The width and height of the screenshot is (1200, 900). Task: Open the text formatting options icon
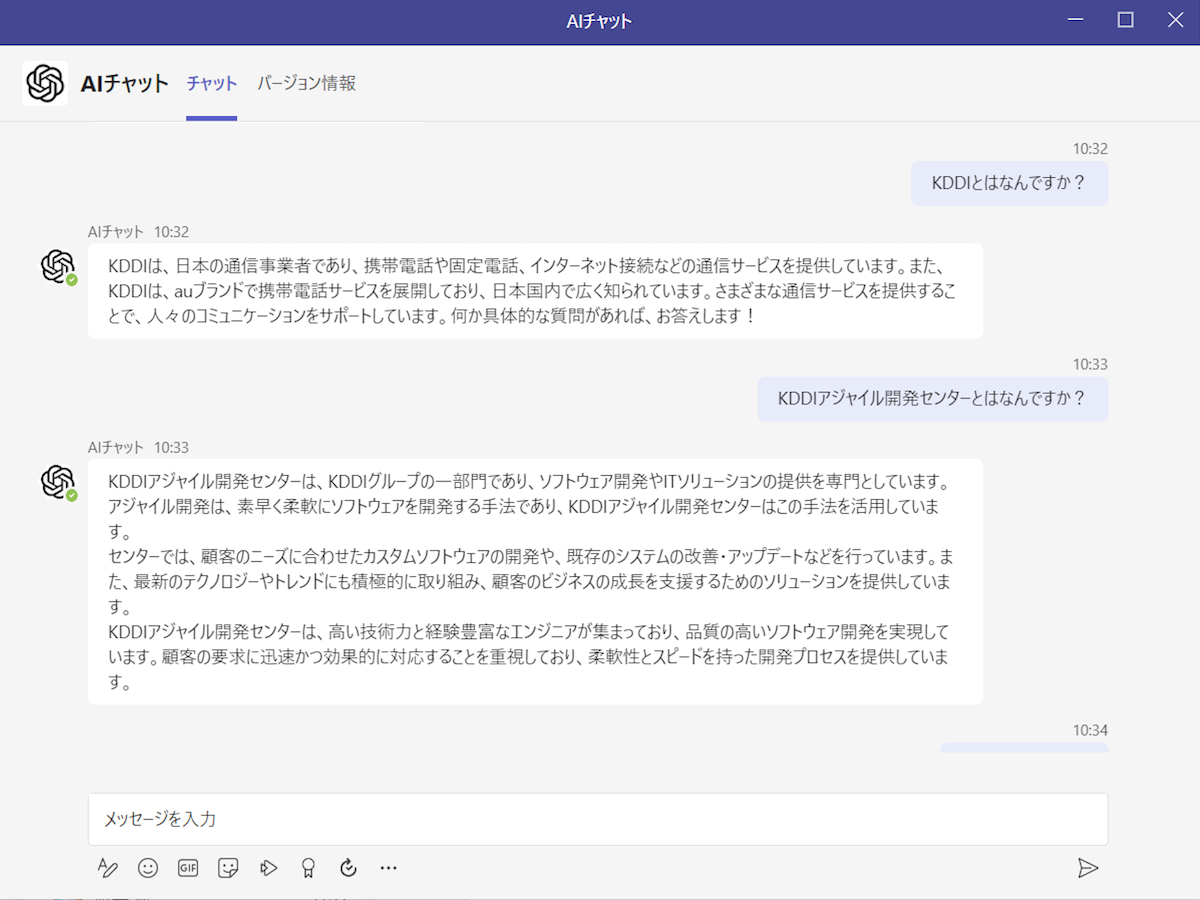108,868
